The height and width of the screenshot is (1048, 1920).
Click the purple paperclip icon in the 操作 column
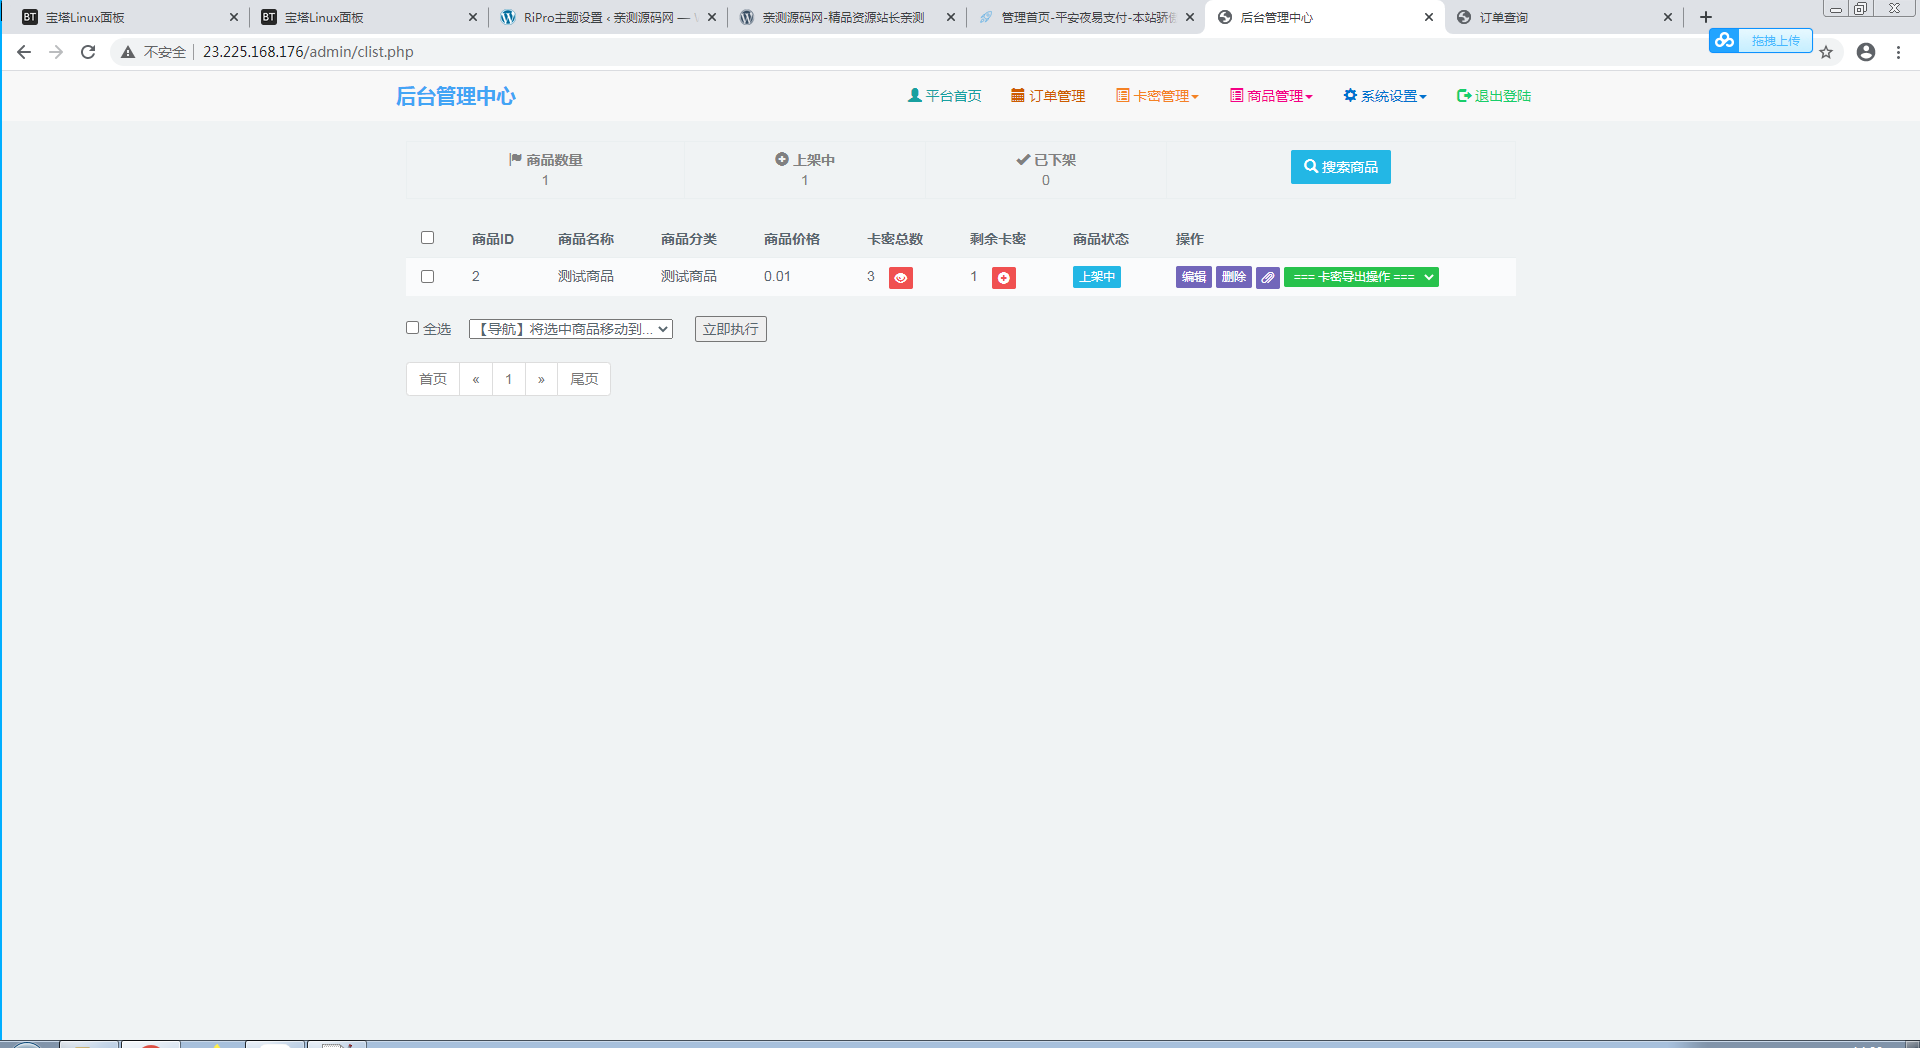[1267, 278]
